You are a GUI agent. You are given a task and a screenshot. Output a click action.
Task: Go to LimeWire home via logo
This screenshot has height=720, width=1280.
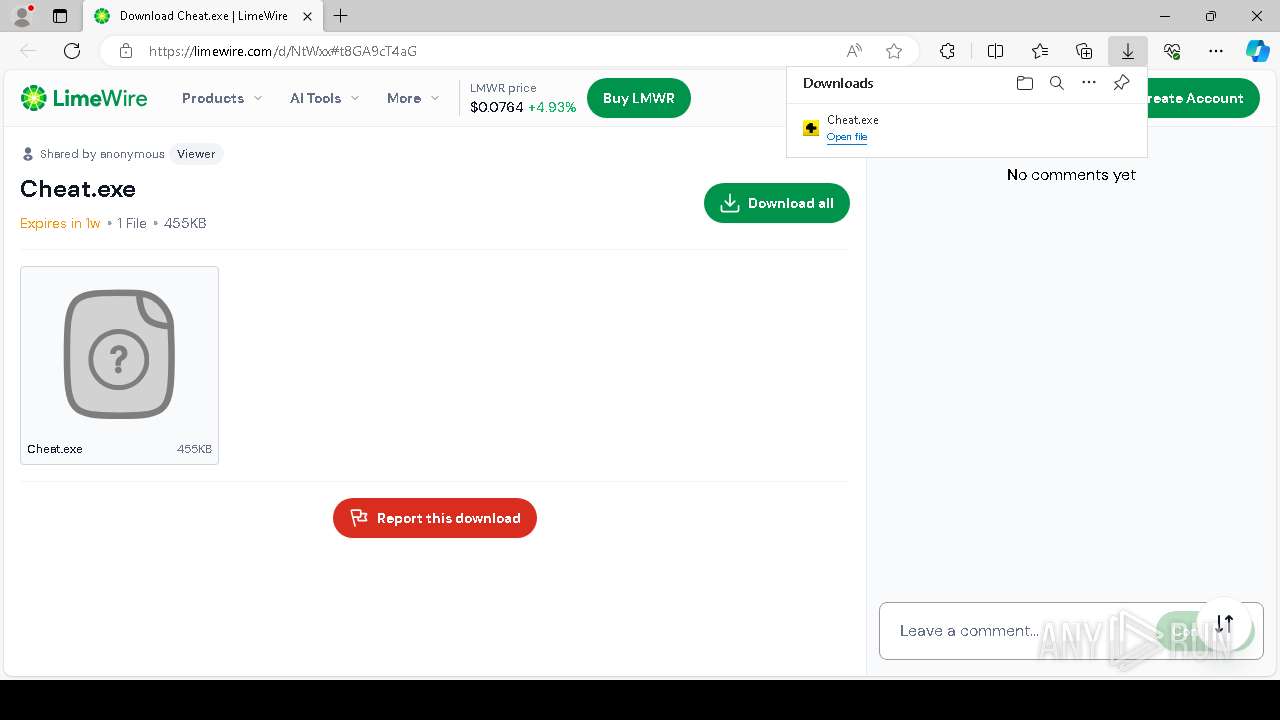(84, 98)
